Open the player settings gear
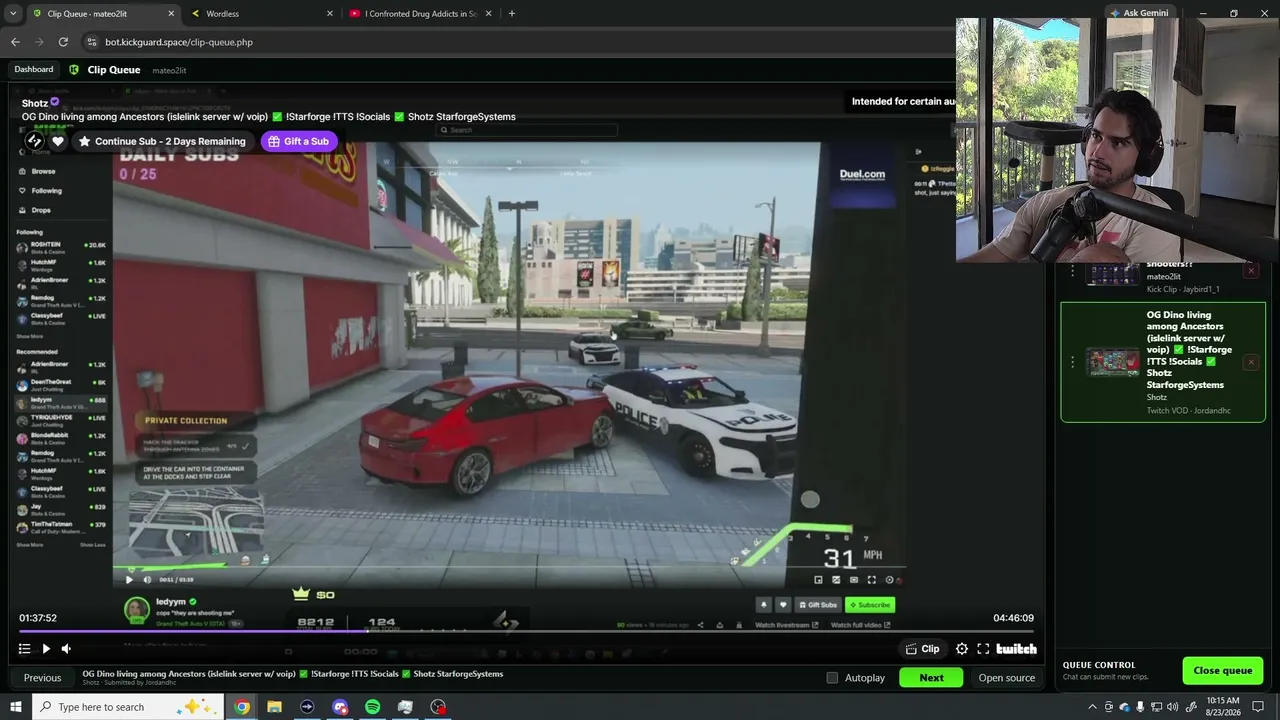 (x=962, y=649)
